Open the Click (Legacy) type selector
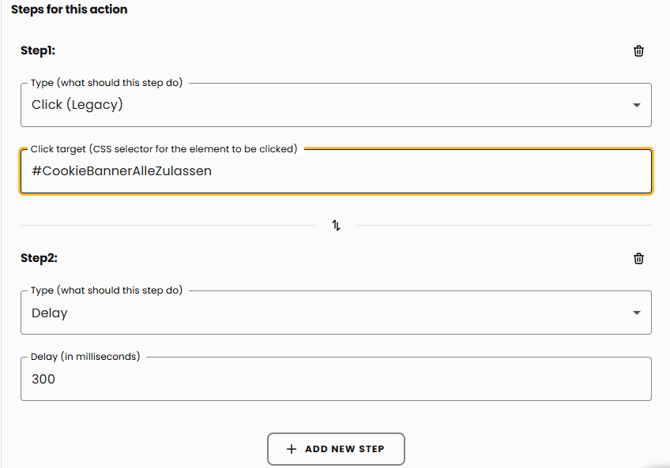The height and width of the screenshot is (468, 670). pos(336,105)
